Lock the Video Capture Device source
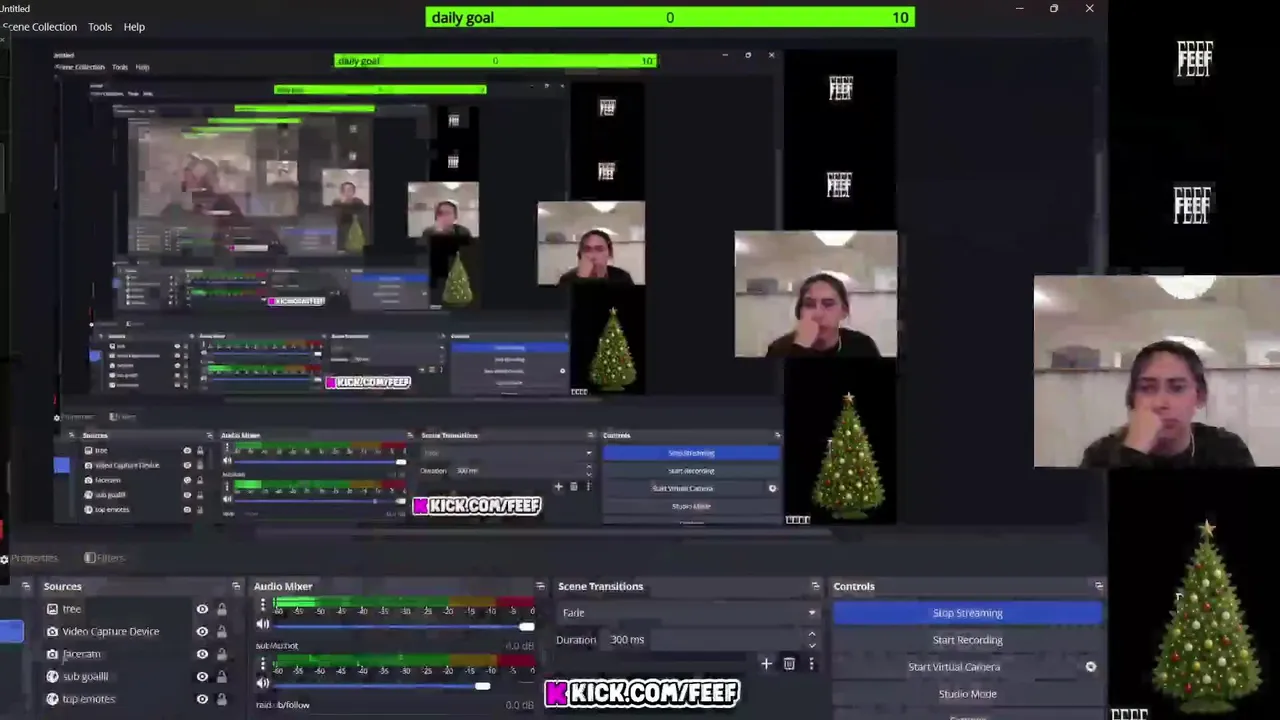Screen dimensions: 1280x720 tap(222, 631)
